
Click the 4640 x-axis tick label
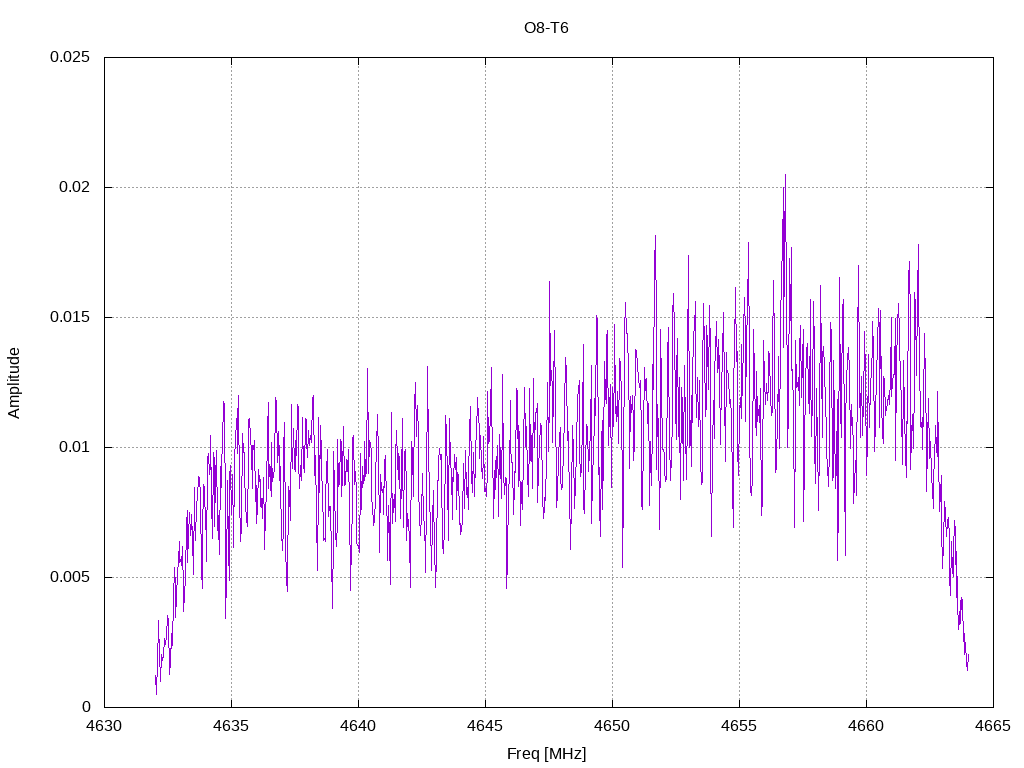(359, 726)
